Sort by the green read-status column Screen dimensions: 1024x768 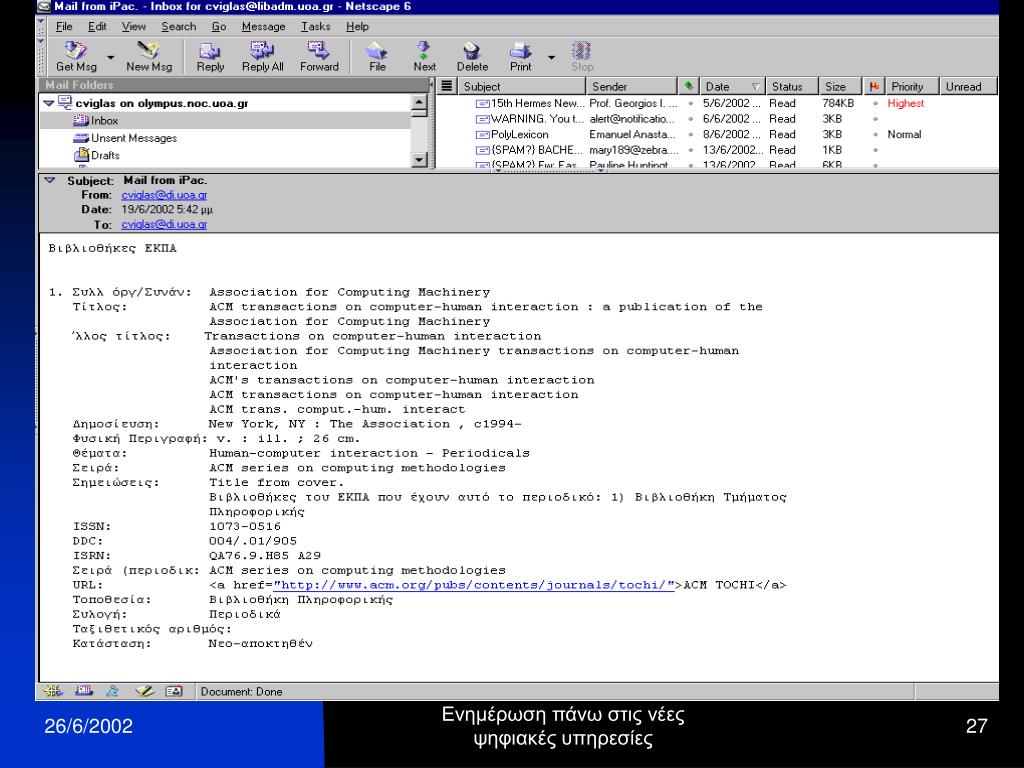tap(688, 86)
